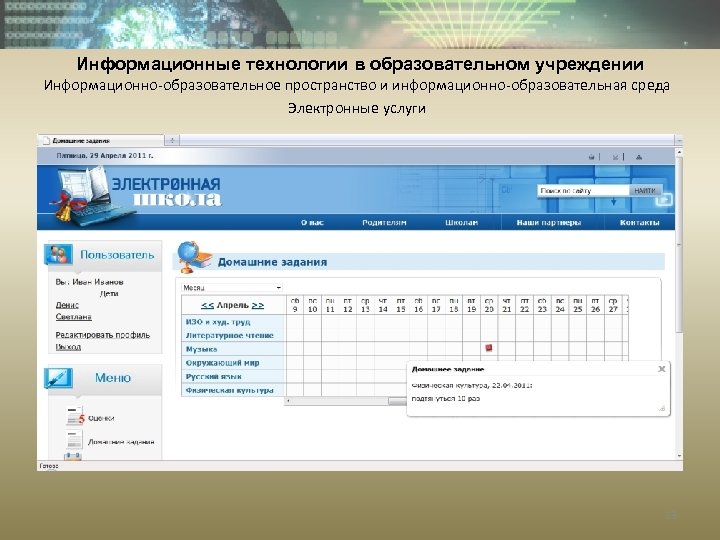720x540 pixels.
Task: Click the Музыка subject row
Action: [233, 349]
